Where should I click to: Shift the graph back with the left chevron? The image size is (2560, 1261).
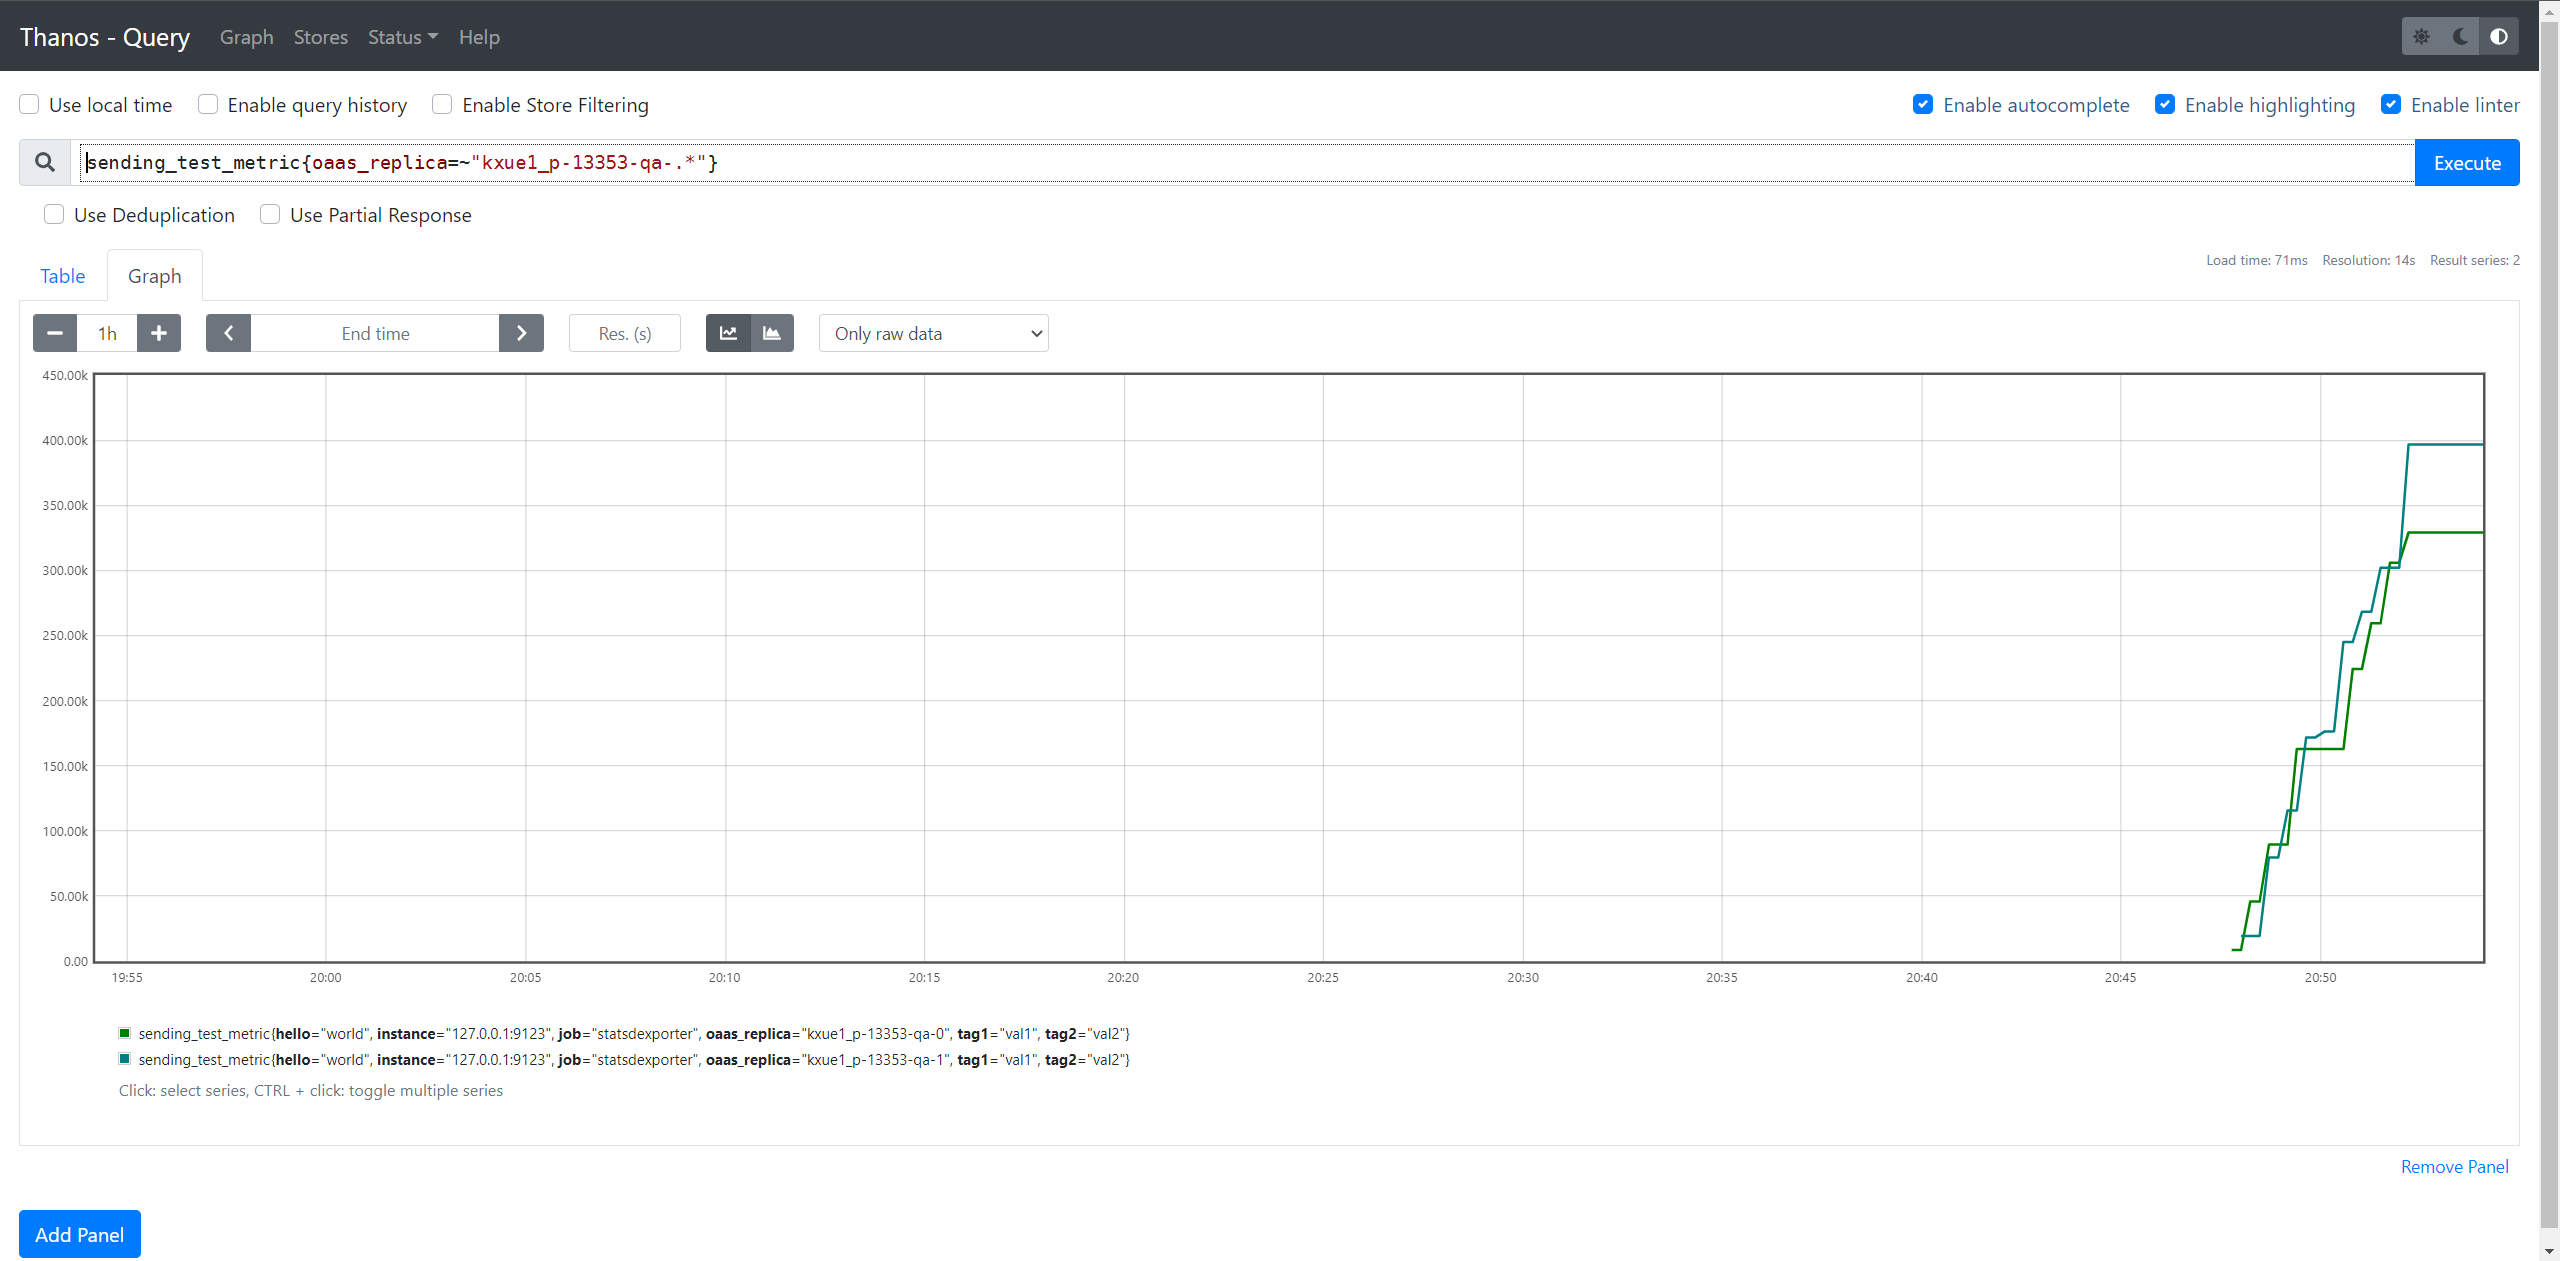pos(228,333)
